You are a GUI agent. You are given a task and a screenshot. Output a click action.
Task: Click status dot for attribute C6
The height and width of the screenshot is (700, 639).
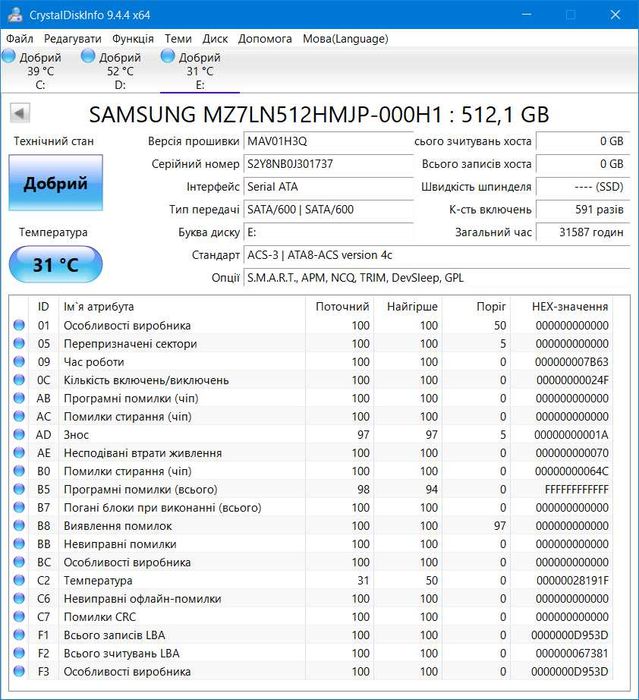[19, 598]
